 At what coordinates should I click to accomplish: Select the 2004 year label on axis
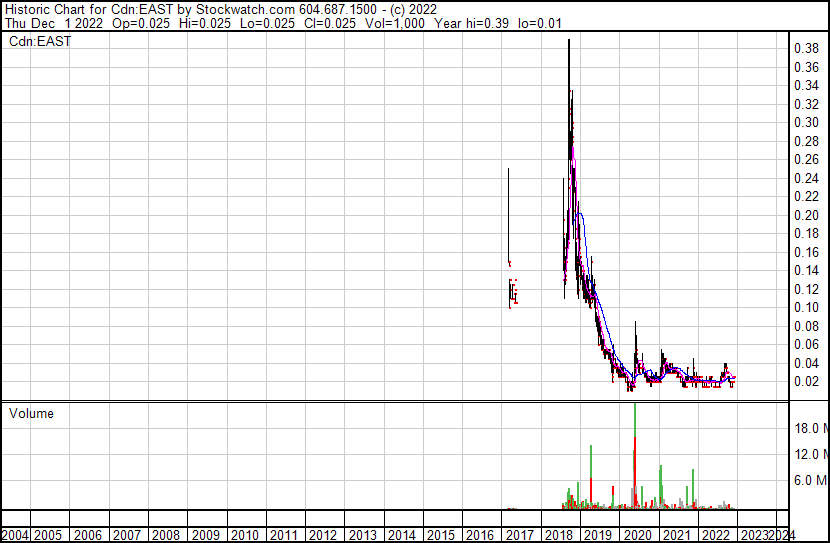[x=15, y=535]
